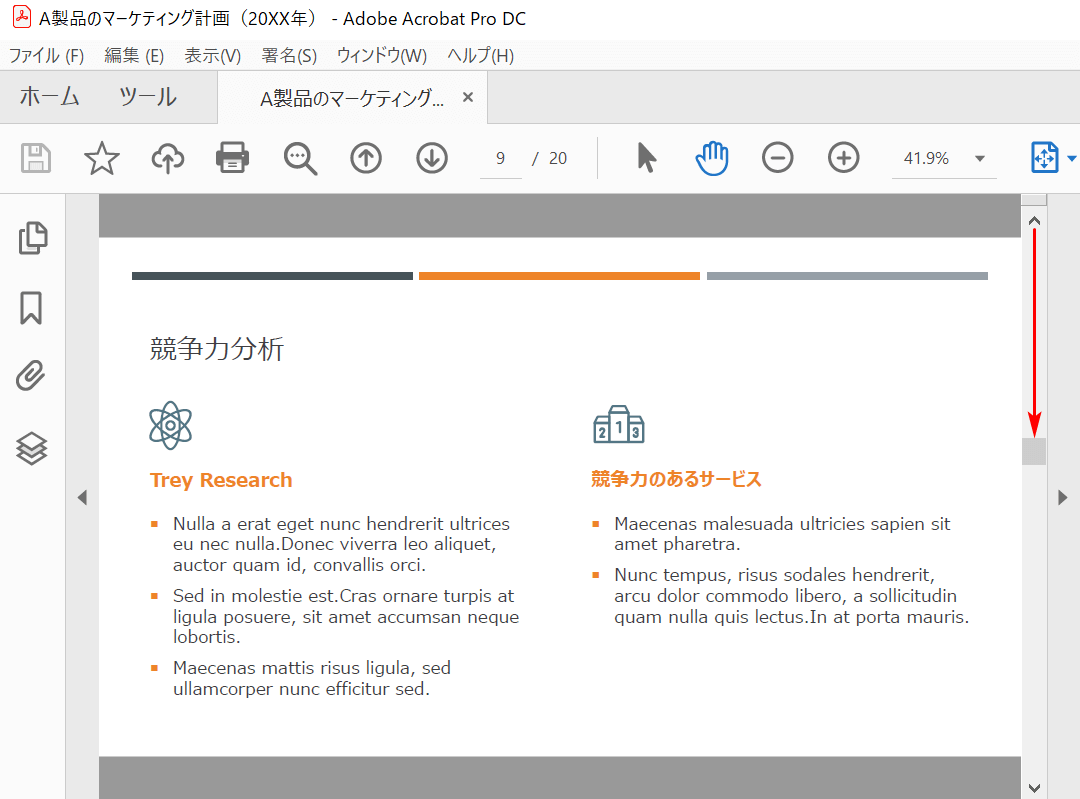Open bookmarks panel icon
This screenshot has width=1080, height=799.
coord(31,307)
